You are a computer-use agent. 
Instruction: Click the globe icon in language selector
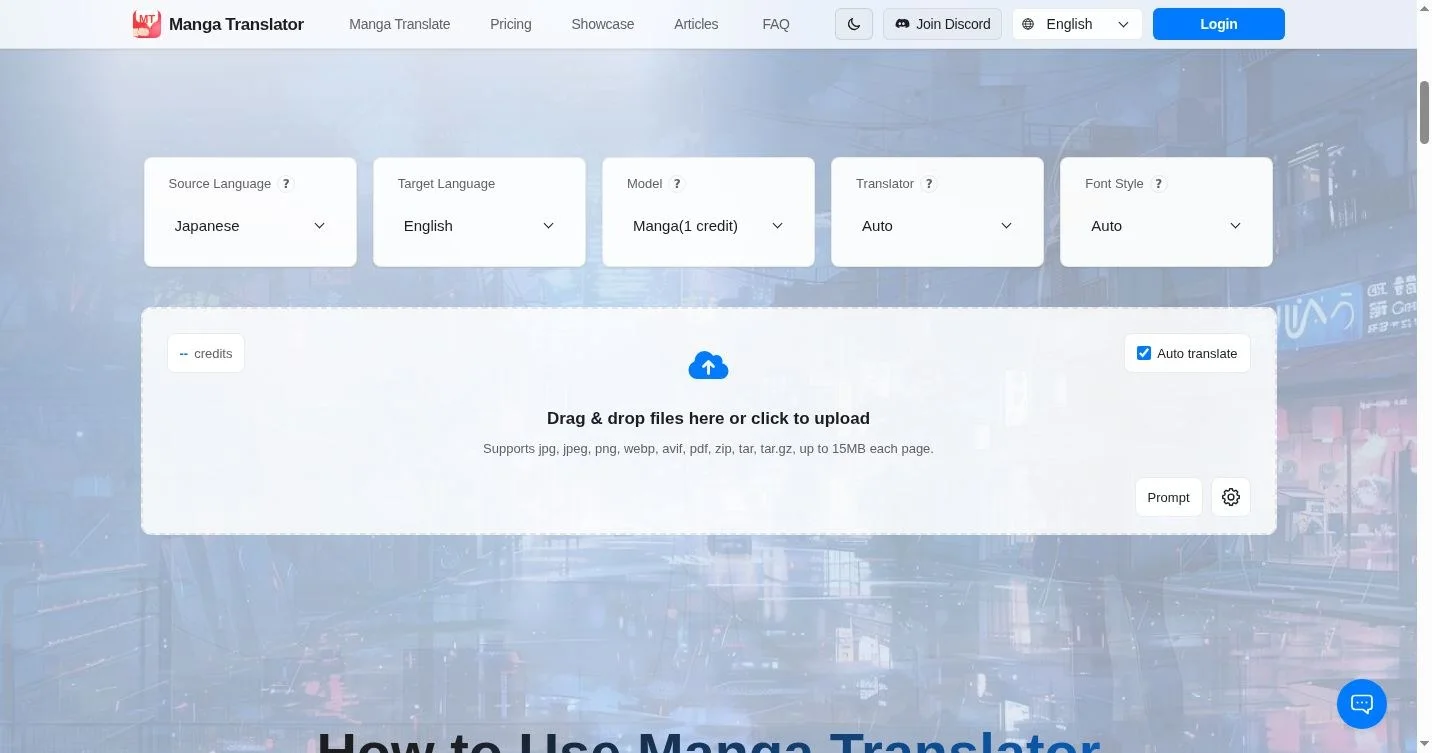(x=1028, y=24)
